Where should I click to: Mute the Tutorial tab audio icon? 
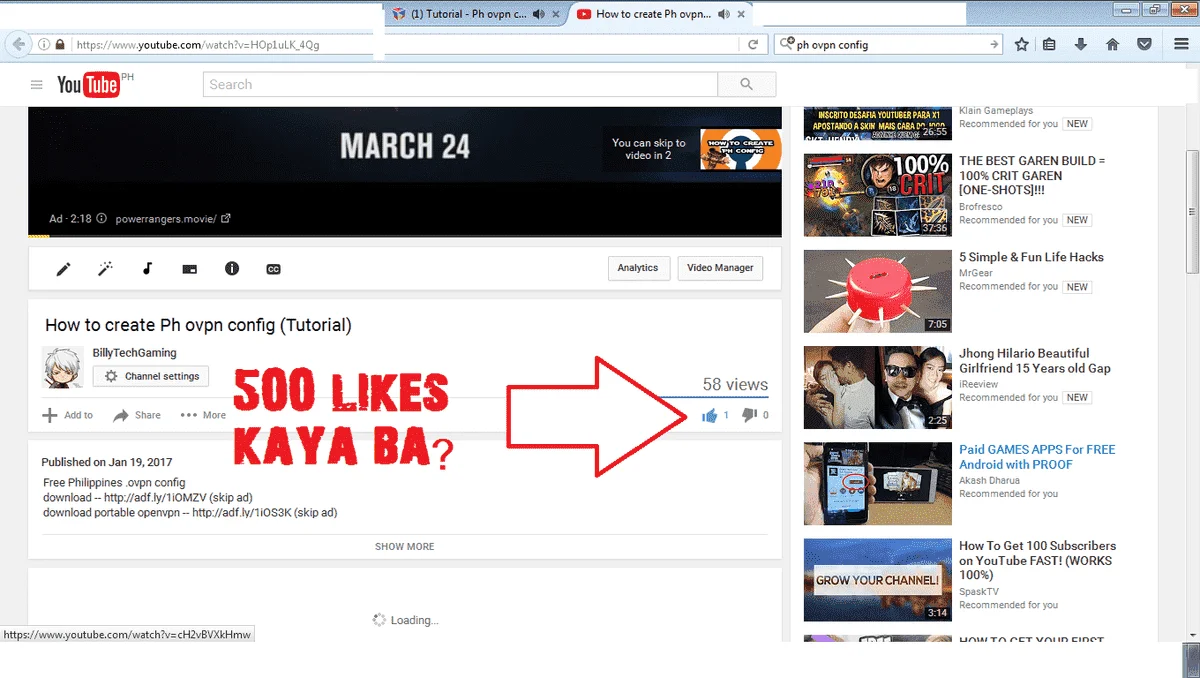tap(539, 14)
